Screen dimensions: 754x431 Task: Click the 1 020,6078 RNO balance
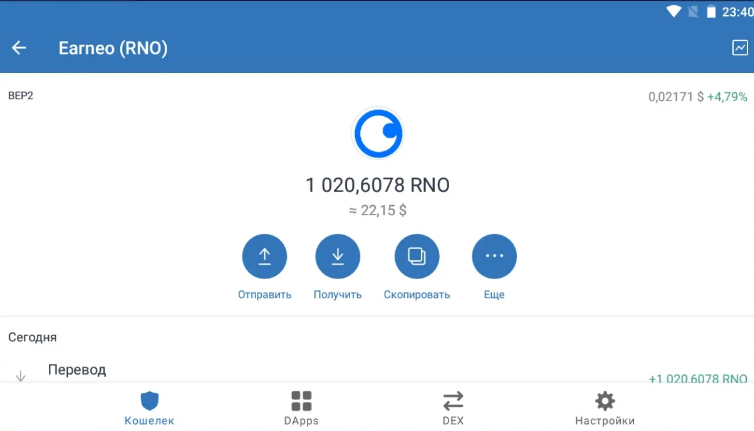click(x=377, y=185)
